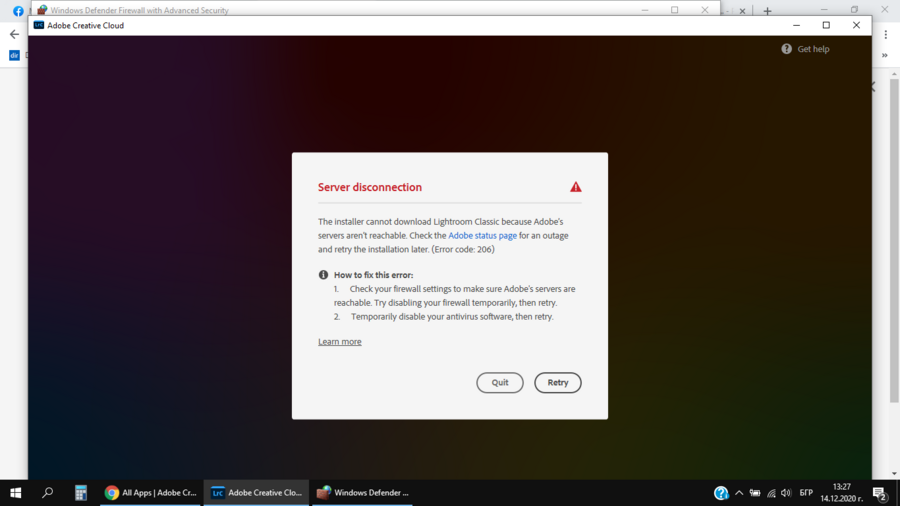900x506 pixels.
Task: Click the network tray icon
Action: (x=771, y=493)
